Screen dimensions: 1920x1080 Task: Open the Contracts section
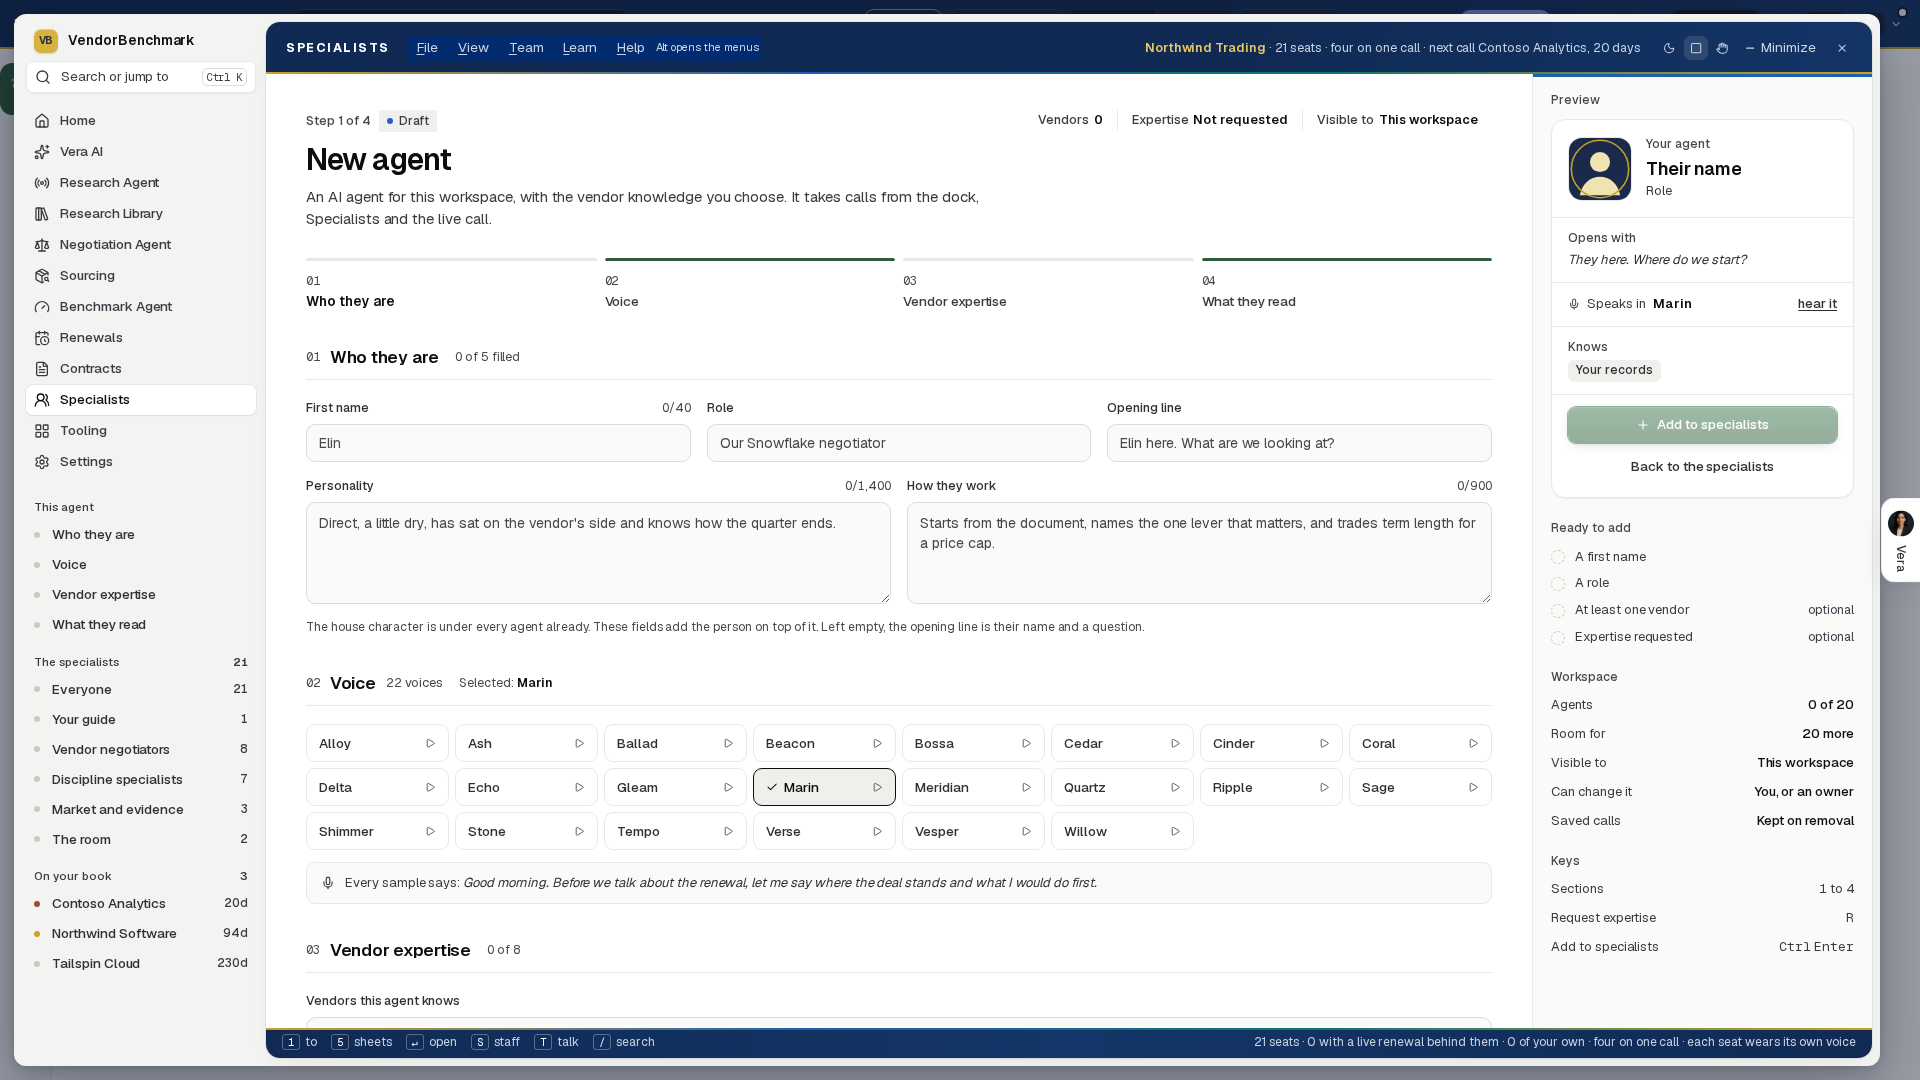(141, 369)
